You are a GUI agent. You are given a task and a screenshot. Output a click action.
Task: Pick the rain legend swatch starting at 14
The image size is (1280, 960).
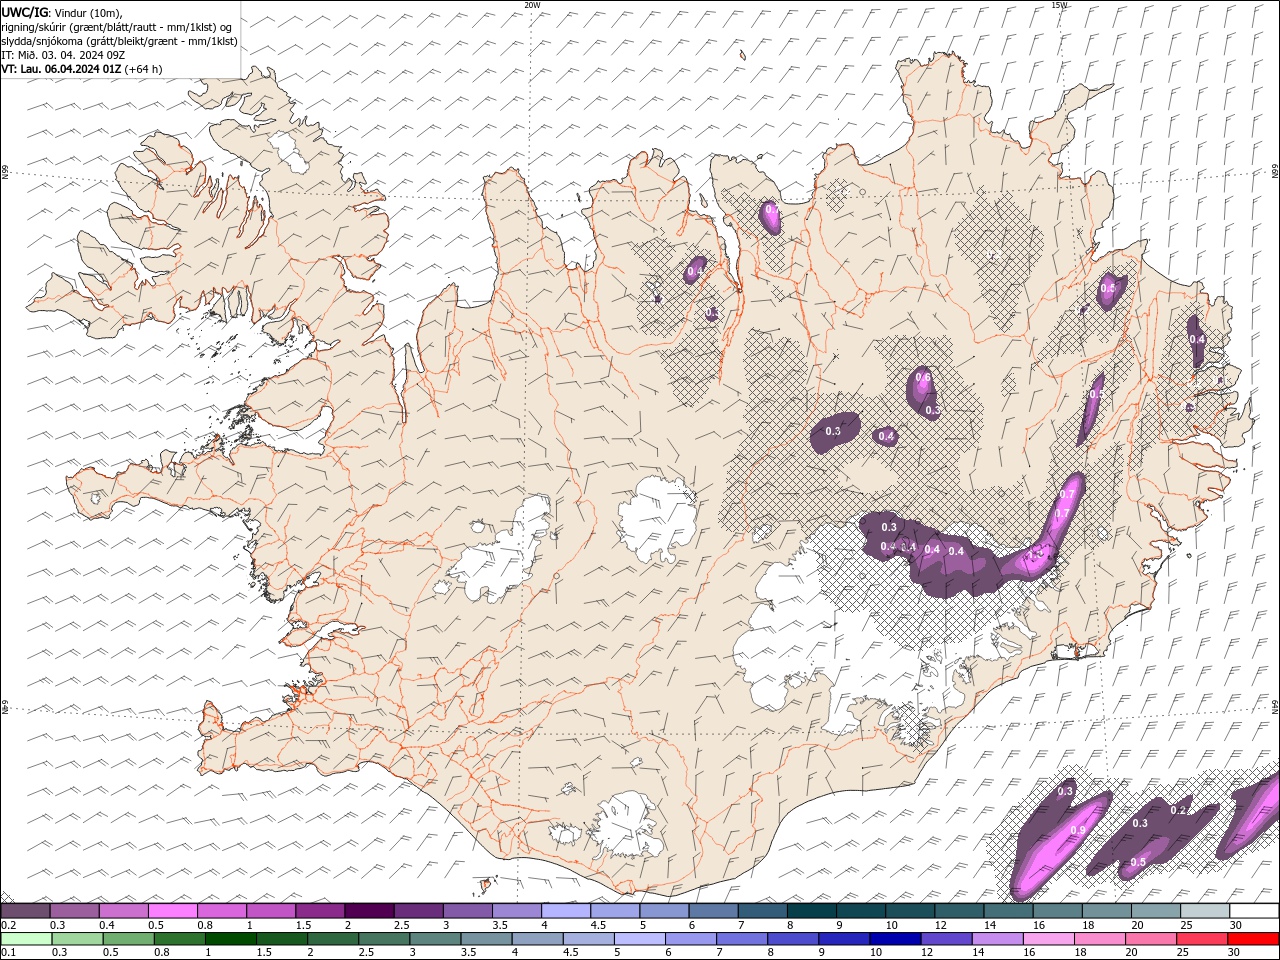(998, 939)
